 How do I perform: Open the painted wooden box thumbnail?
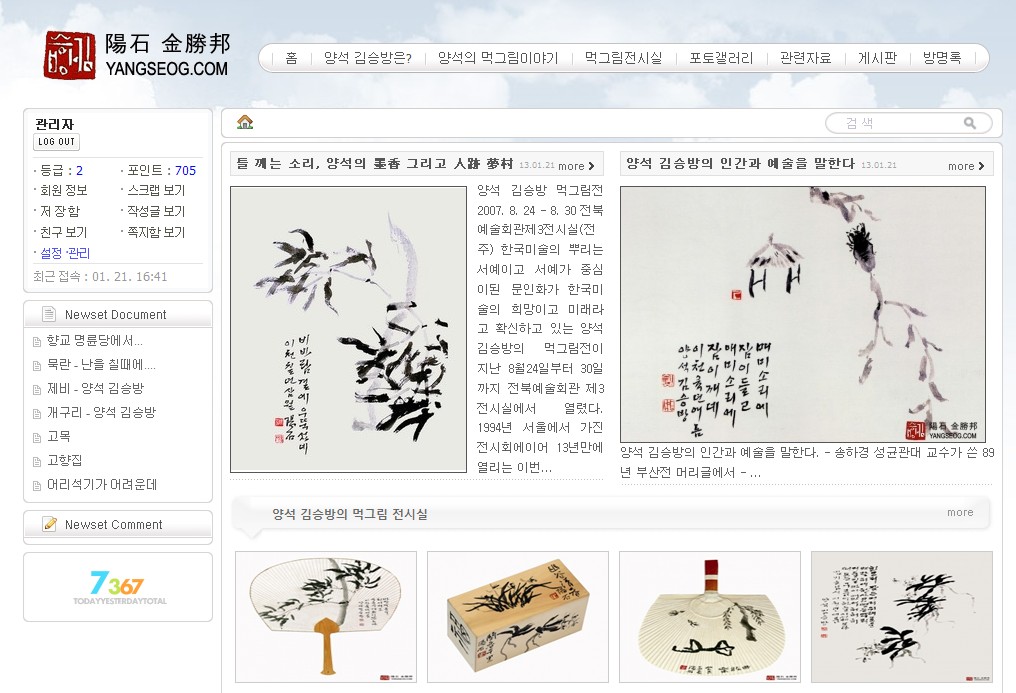point(518,617)
